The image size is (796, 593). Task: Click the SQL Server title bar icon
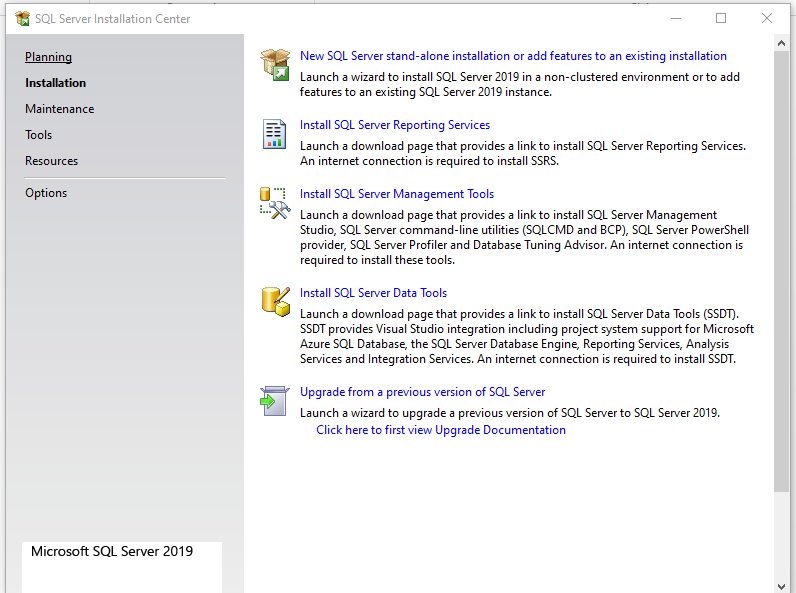(x=22, y=18)
